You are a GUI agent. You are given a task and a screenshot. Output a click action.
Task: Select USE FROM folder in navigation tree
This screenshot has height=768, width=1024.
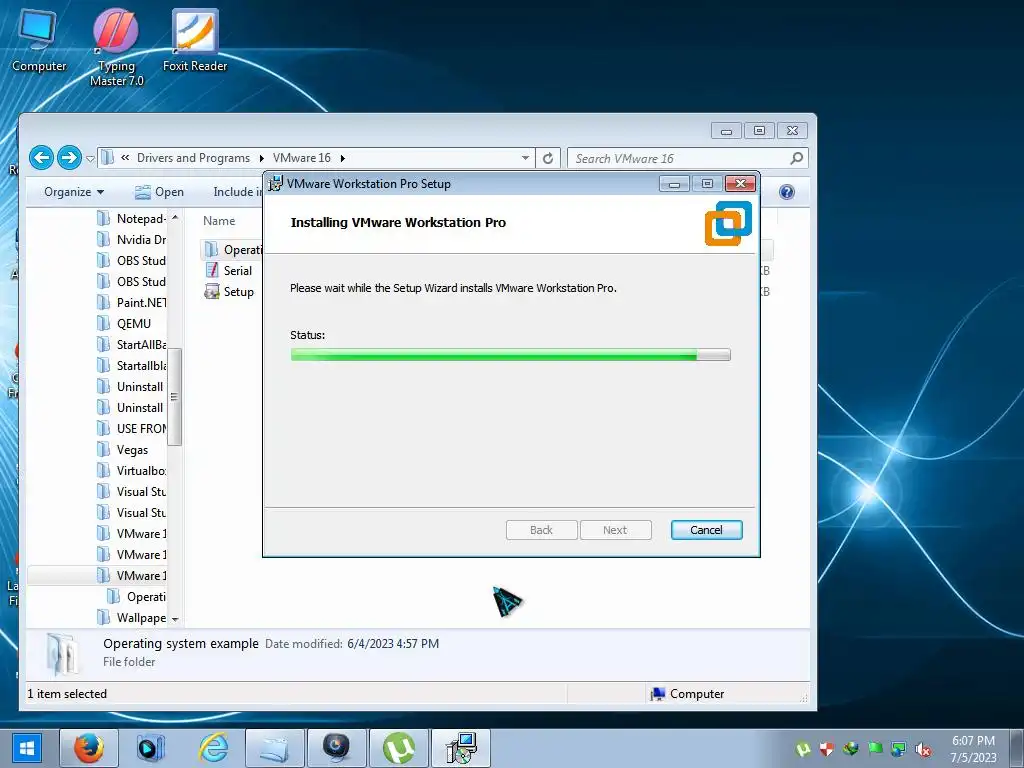tap(131, 428)
